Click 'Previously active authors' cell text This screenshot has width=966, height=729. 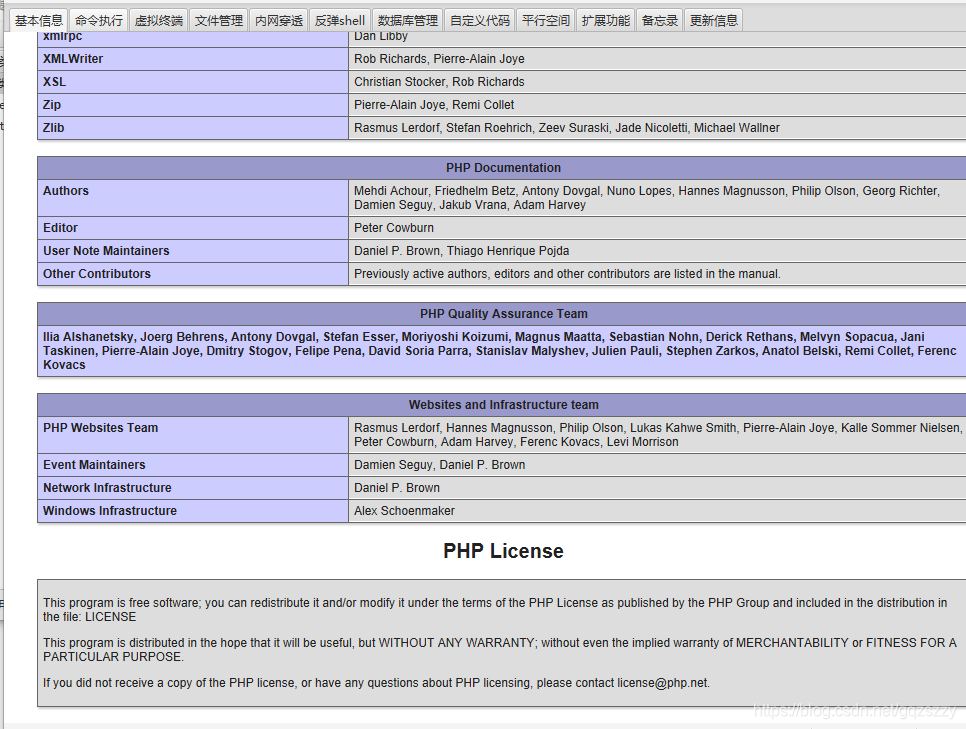[x=567, y=274]
